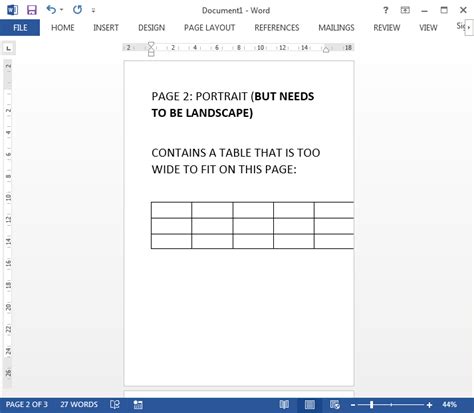Maximize the Word window
Image resolution: width=474 pixels, height=413 pixels.
click(x=444, y=10)
